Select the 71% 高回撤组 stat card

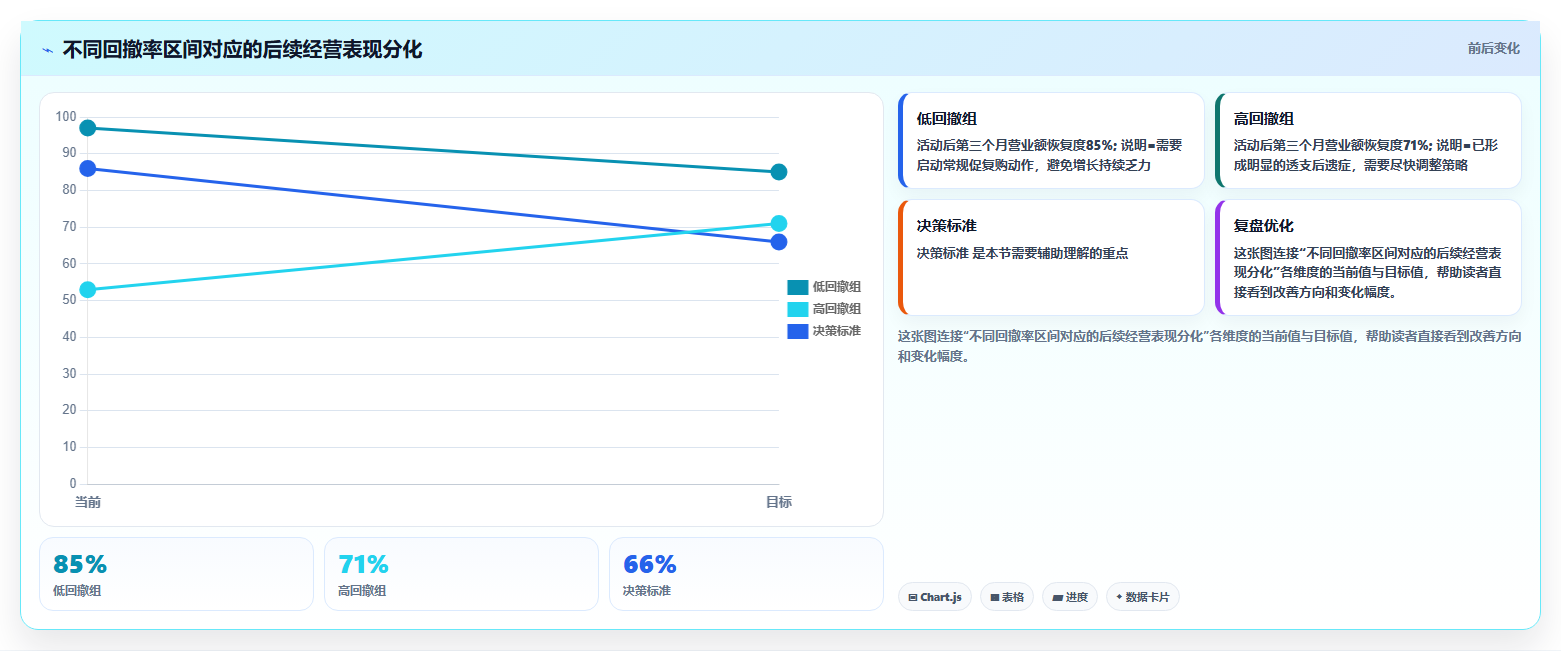(461, 574)
